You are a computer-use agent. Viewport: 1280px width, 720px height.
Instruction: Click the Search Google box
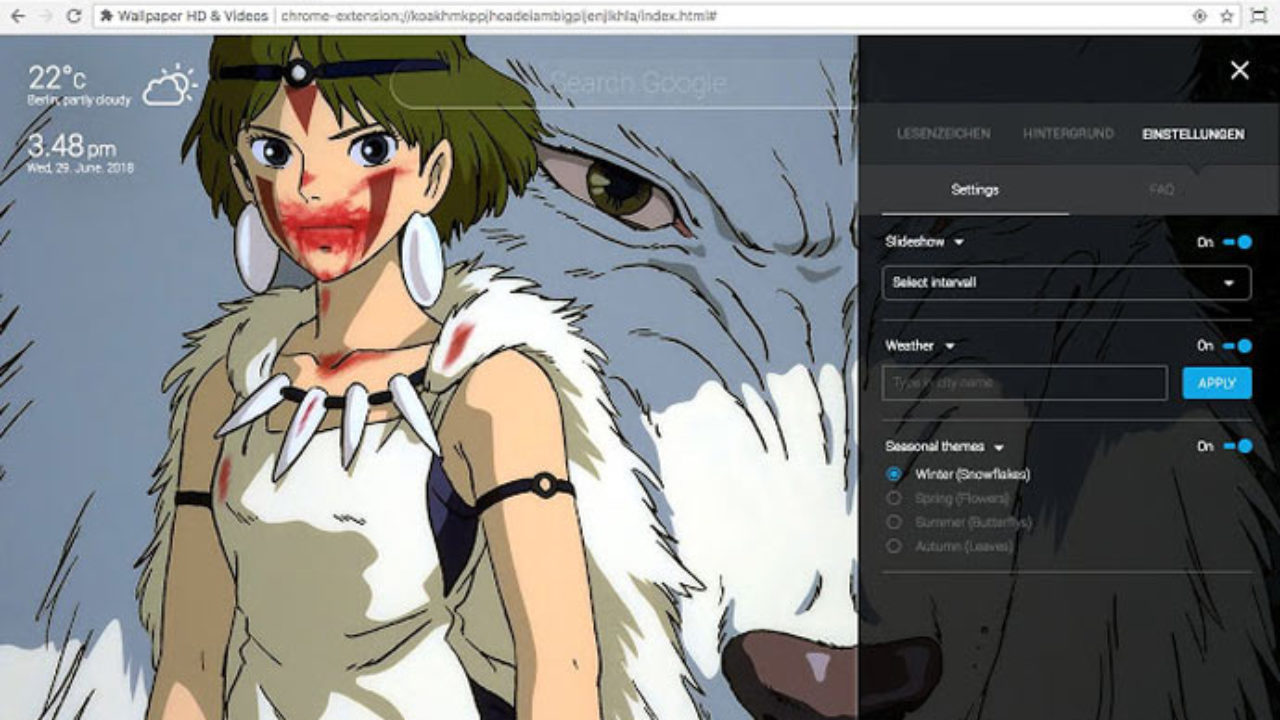[623, 83]
